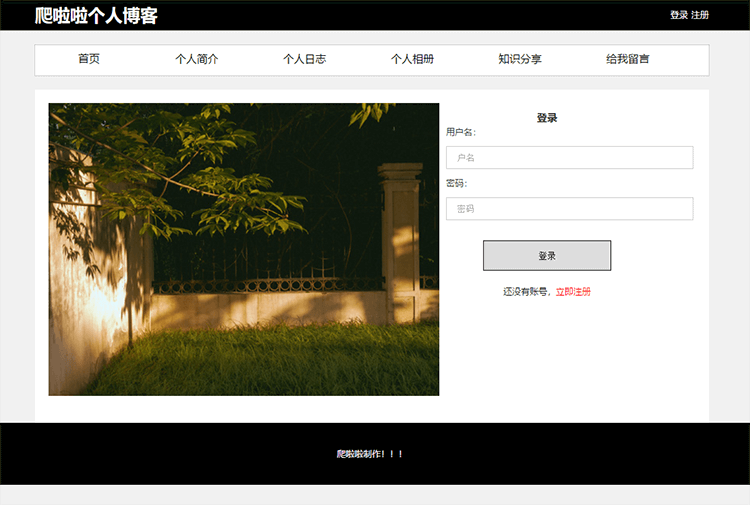Go to the 首页 navigation tab
The image size is (750, 505).
coord(89,59)
